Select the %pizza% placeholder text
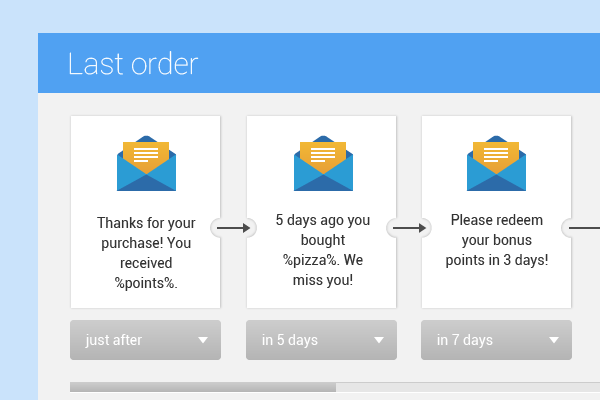Screen dimensions: 600x400 click(311, 260)
